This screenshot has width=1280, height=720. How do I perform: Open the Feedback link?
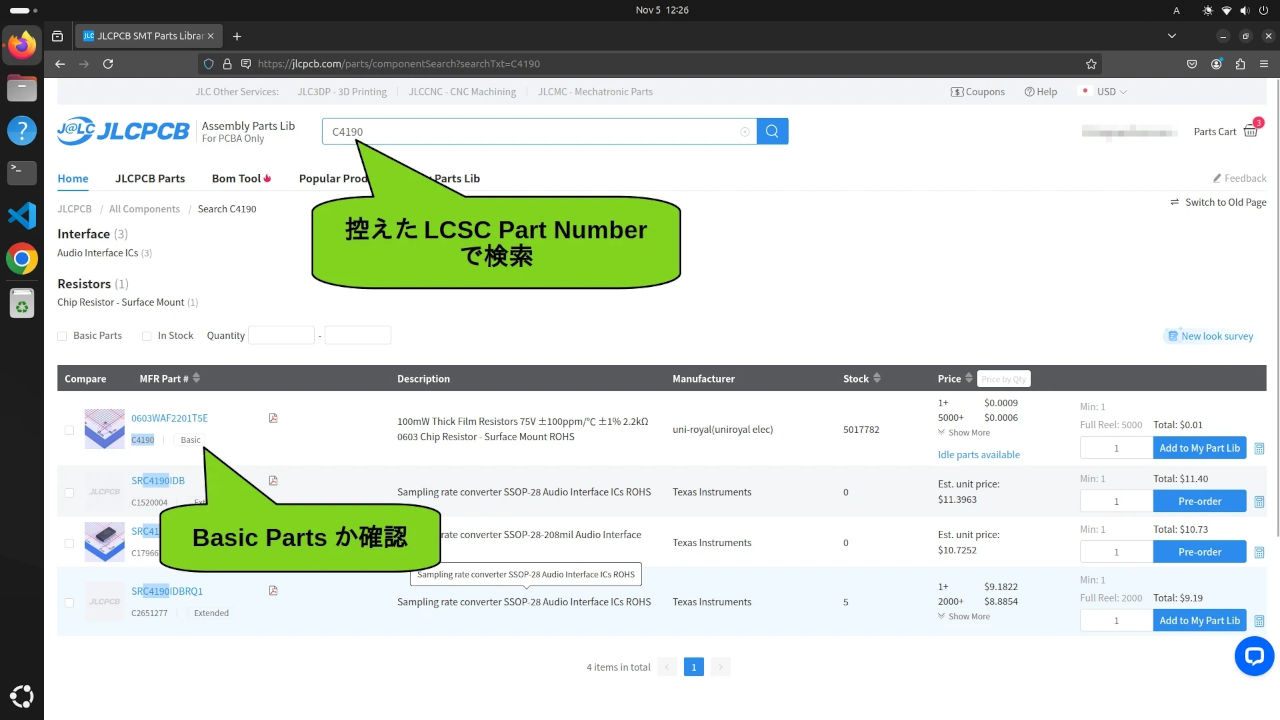1239,178
